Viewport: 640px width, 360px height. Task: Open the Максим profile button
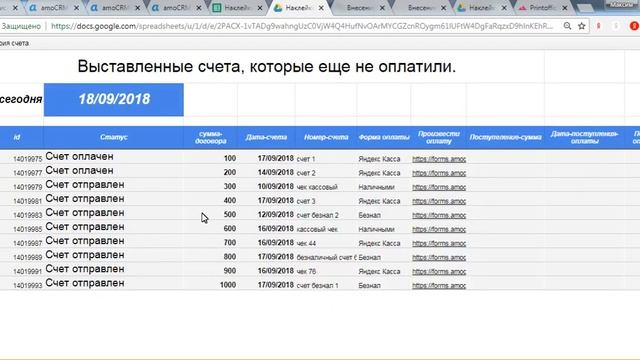point(621,4)
